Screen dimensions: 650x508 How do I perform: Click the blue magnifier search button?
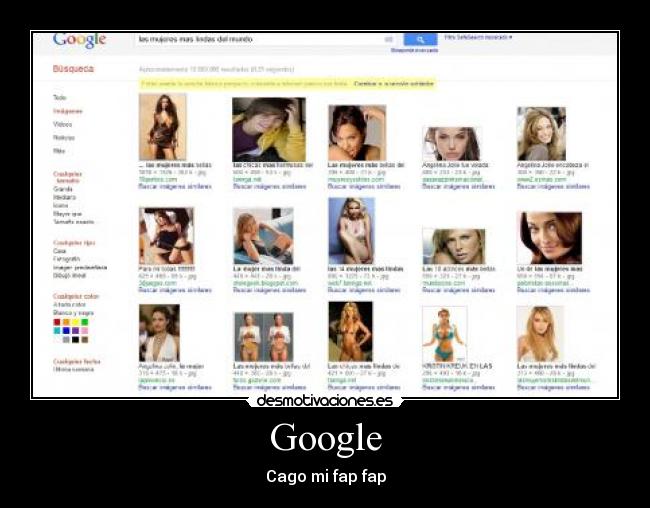420,39
